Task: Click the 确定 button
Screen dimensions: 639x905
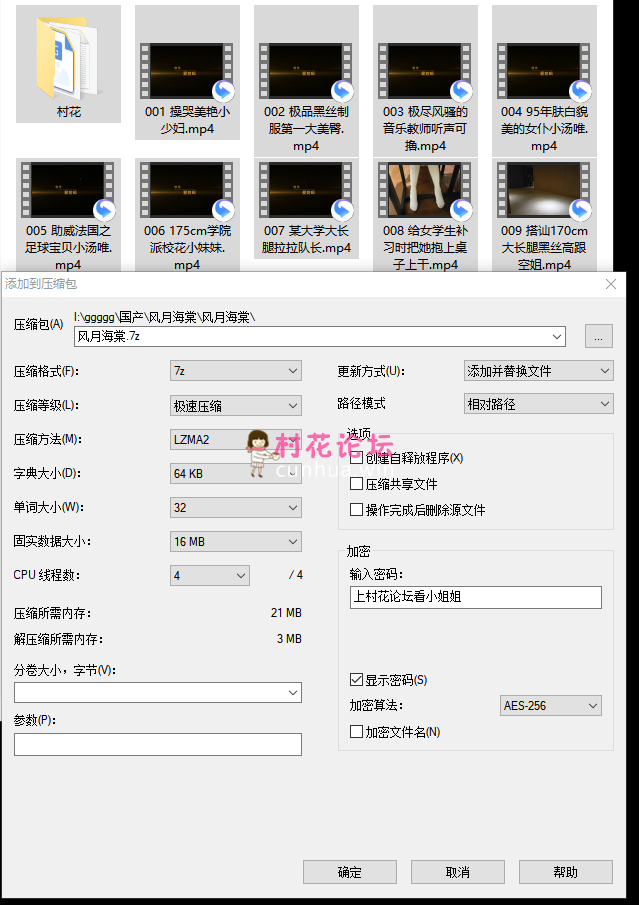Action: point(350,872)
